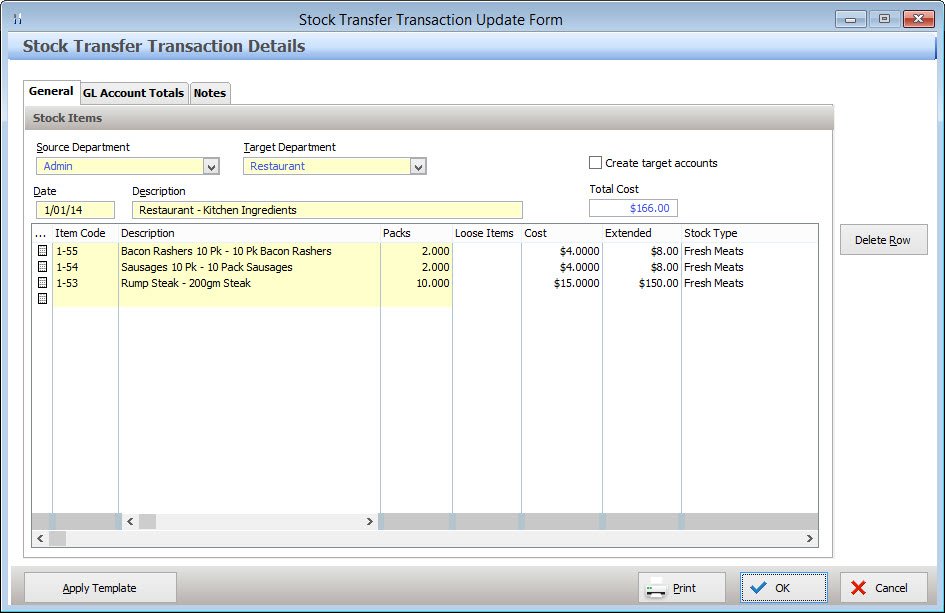The height and width of the screenshot is (613, 945).
Task: Select the General tab
Action: click(x=51, y=91)
